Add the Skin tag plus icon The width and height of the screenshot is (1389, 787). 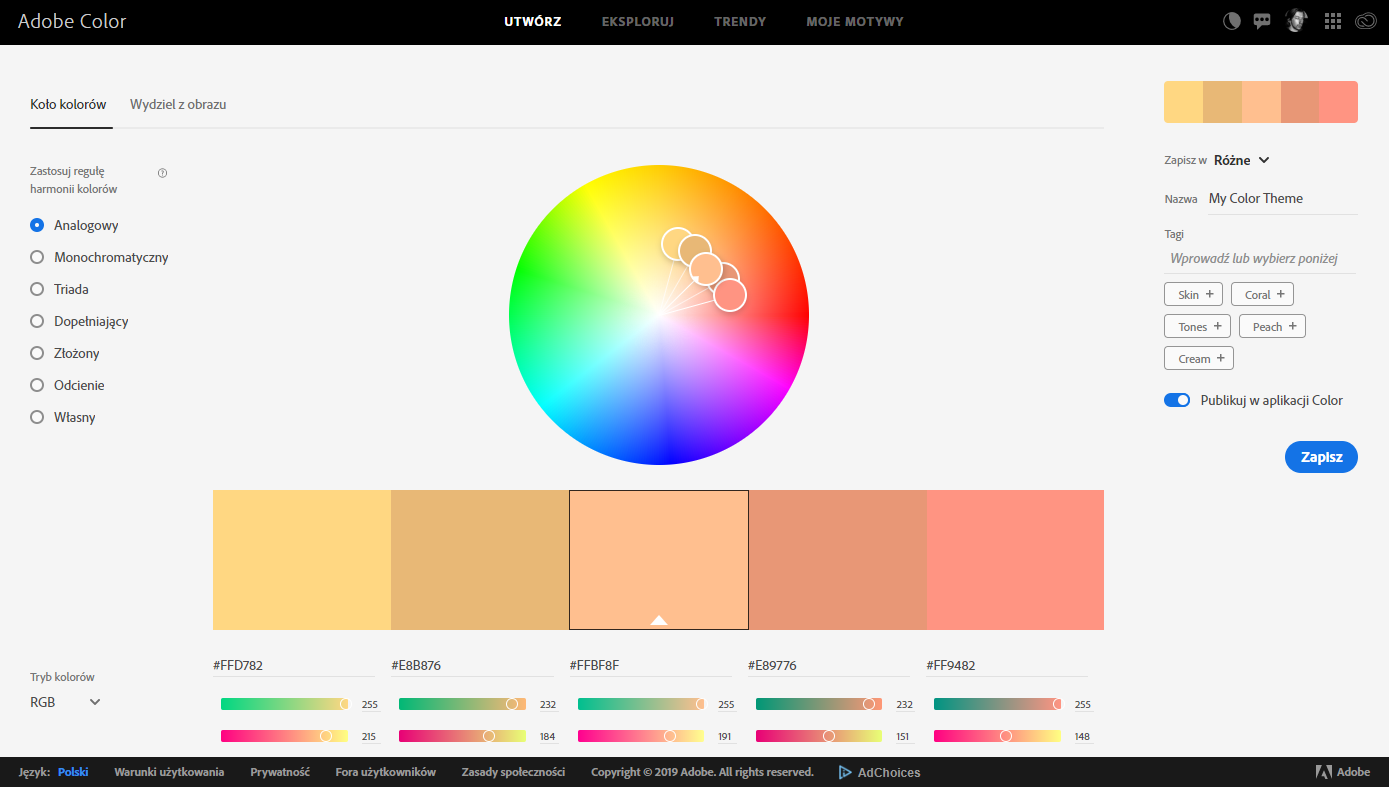point(1209,294)
